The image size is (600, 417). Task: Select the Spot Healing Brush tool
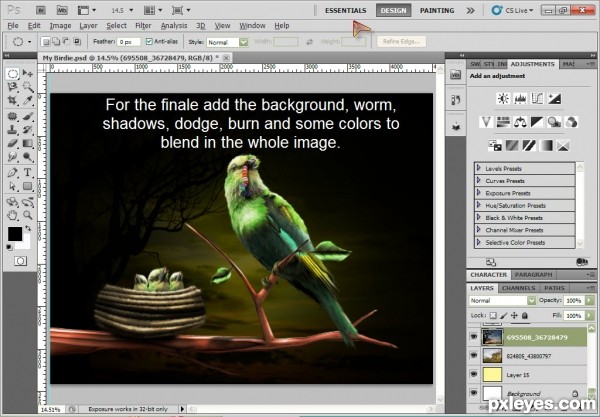tap(12, 116)
